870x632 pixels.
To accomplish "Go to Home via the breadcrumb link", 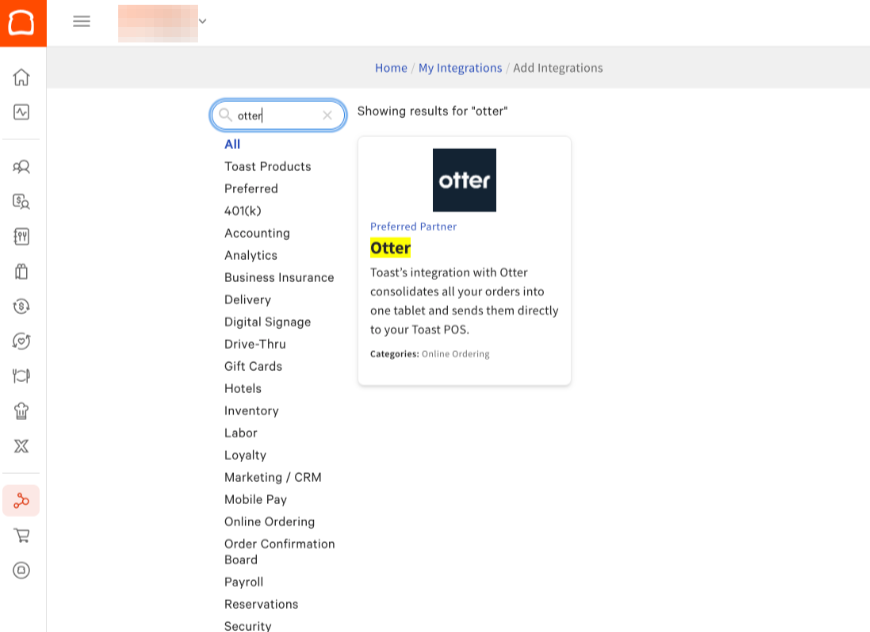I will coord(391,67).
